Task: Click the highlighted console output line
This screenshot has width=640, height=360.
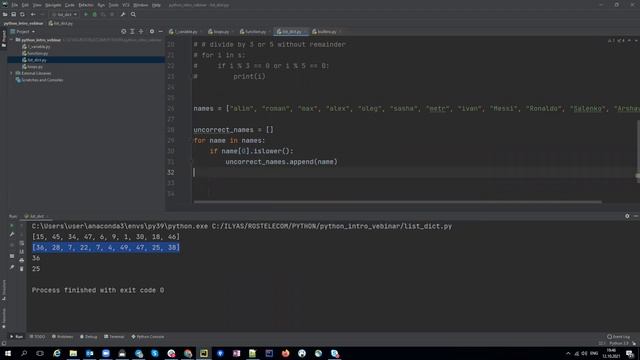Action: coord(106,247)
